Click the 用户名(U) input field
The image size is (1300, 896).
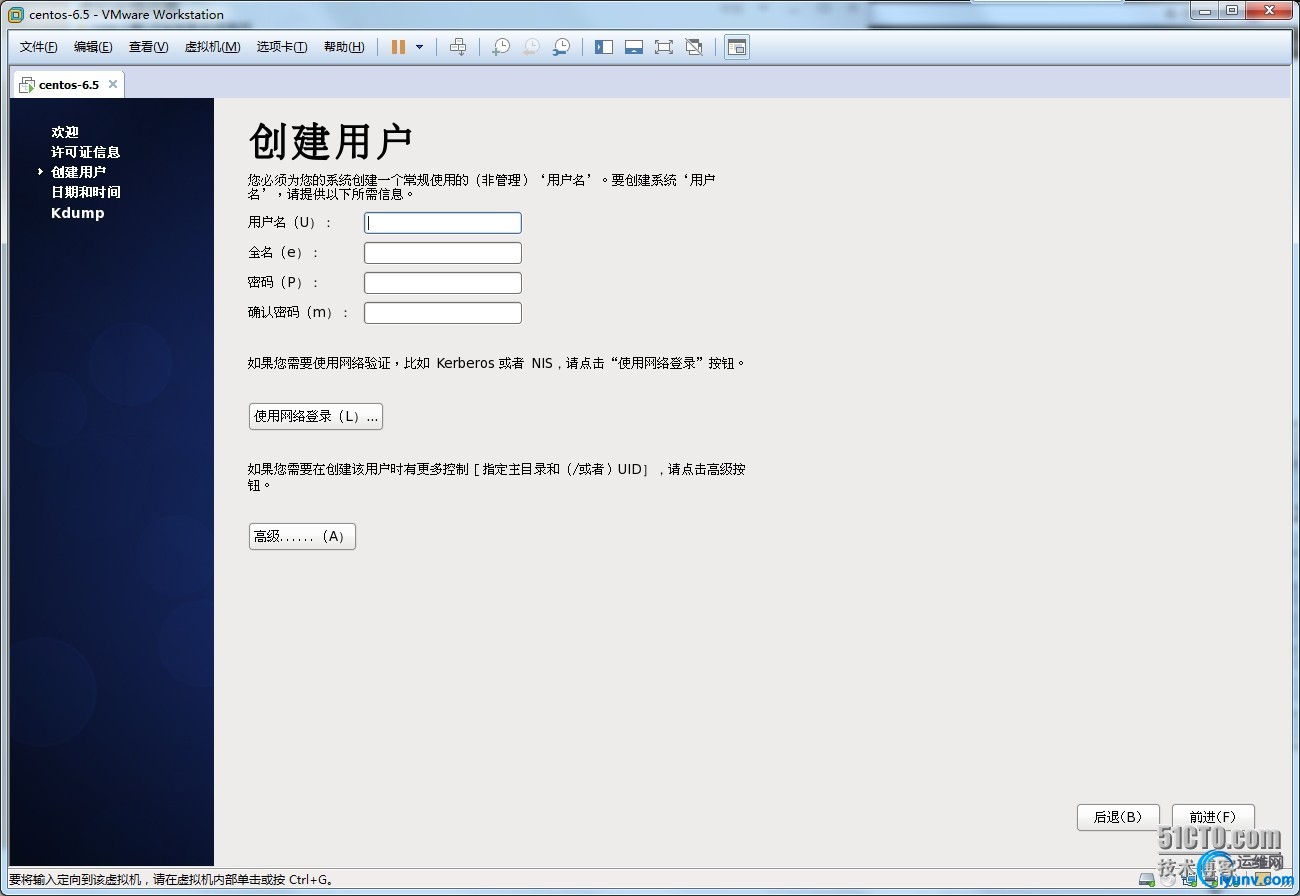(443, 223)
